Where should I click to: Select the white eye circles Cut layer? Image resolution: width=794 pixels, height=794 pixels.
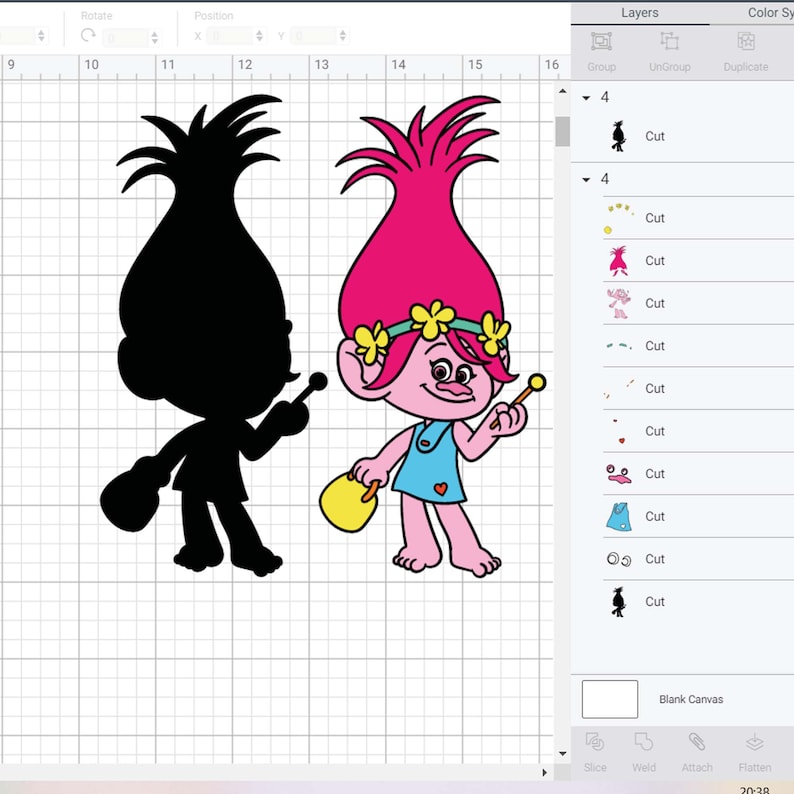699,559
